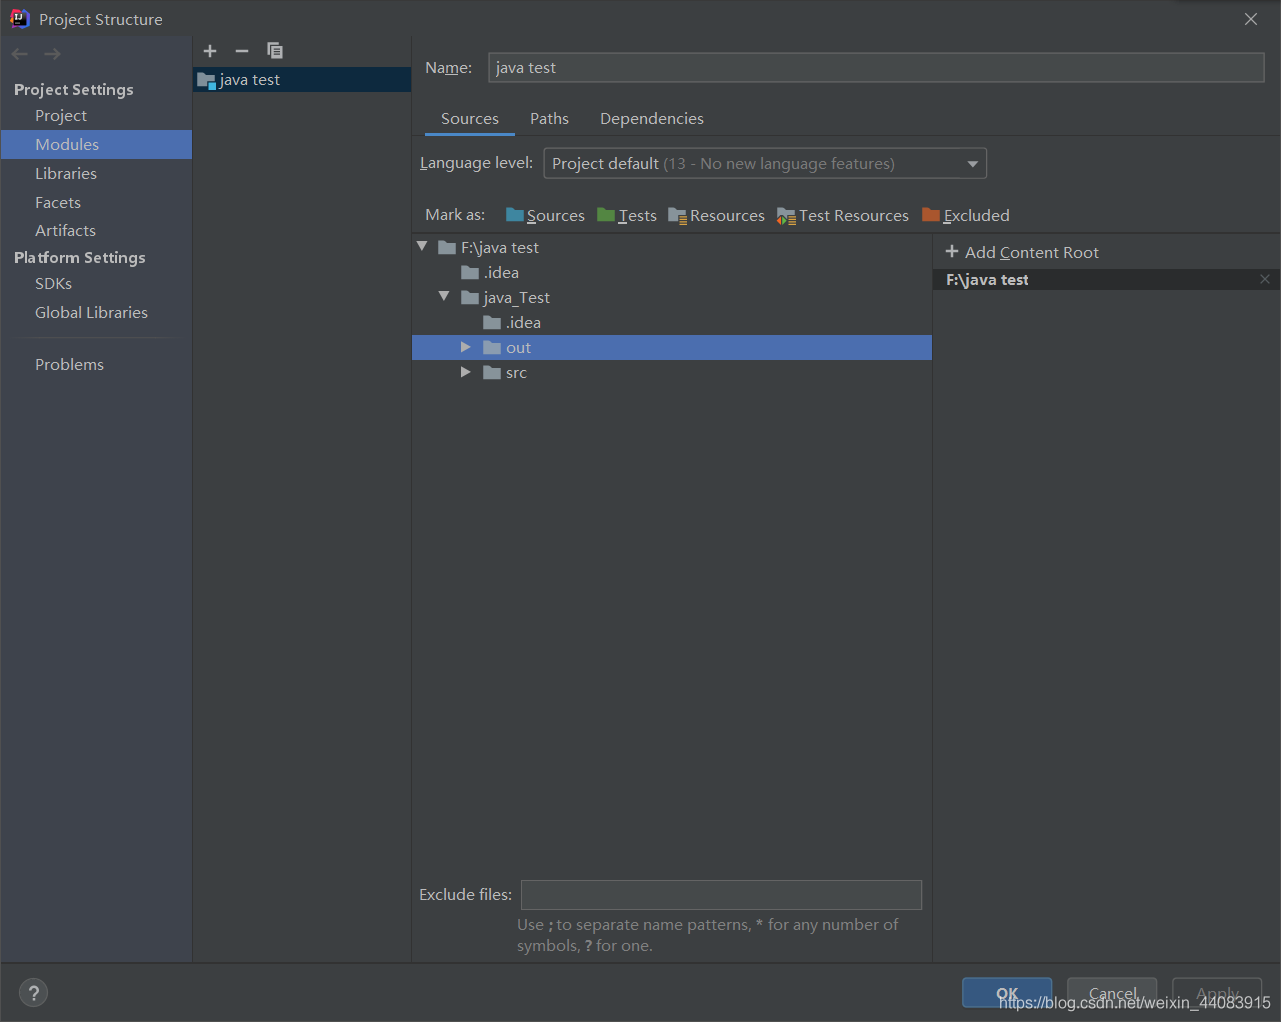Click into the Exclude files field

point(721,894)
